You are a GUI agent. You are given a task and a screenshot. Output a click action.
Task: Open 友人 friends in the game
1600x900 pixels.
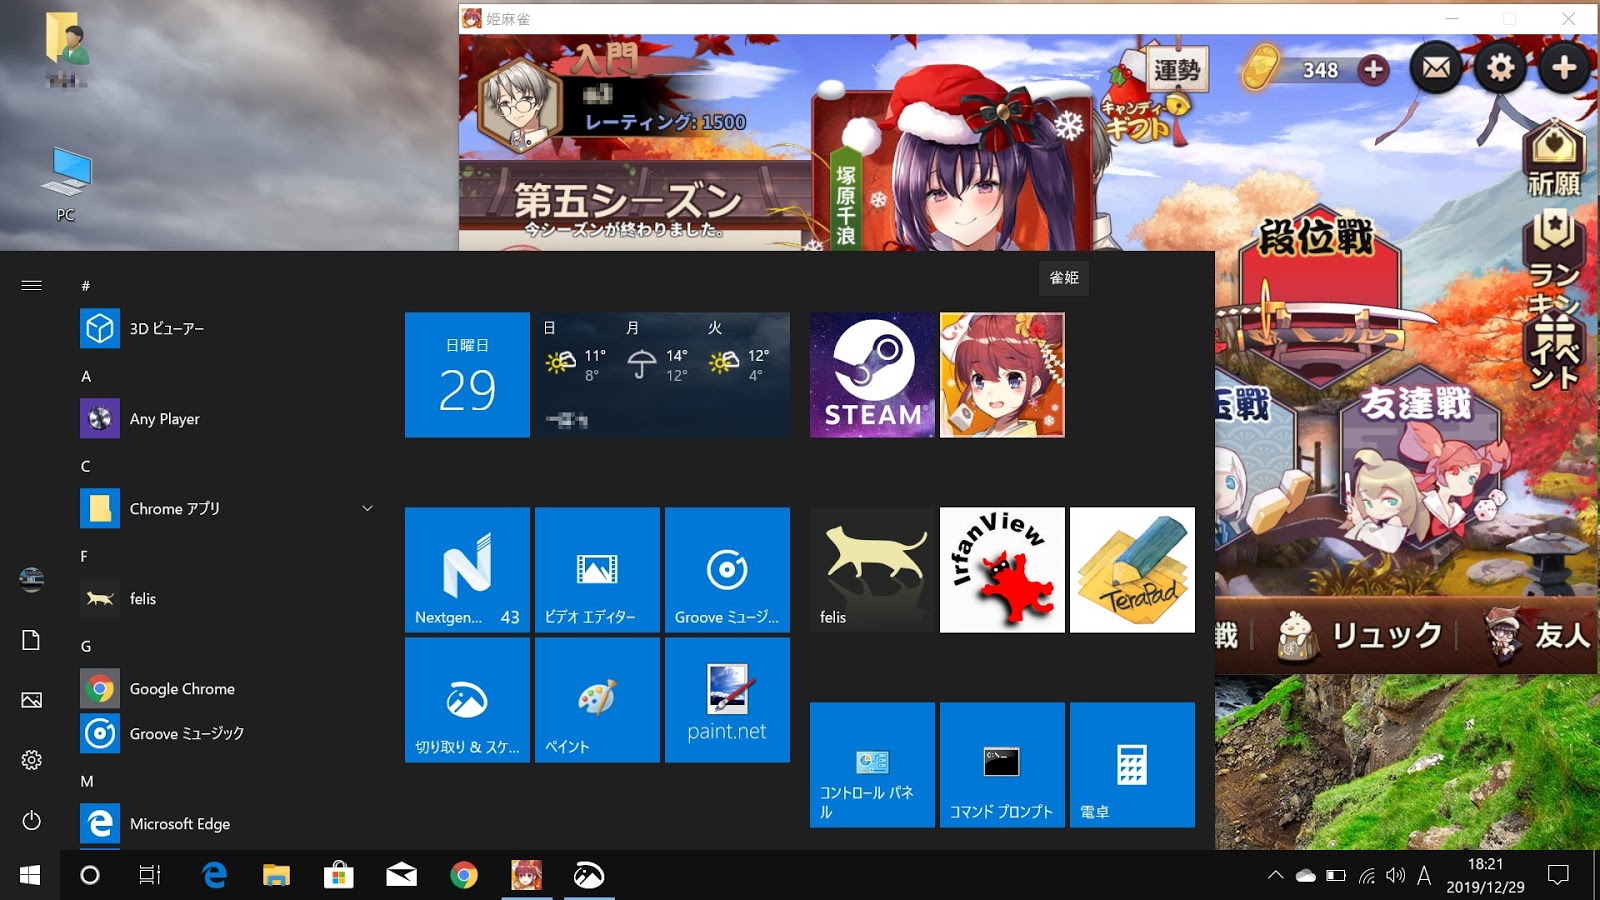pyautogui.click(x=1538, y=636)
